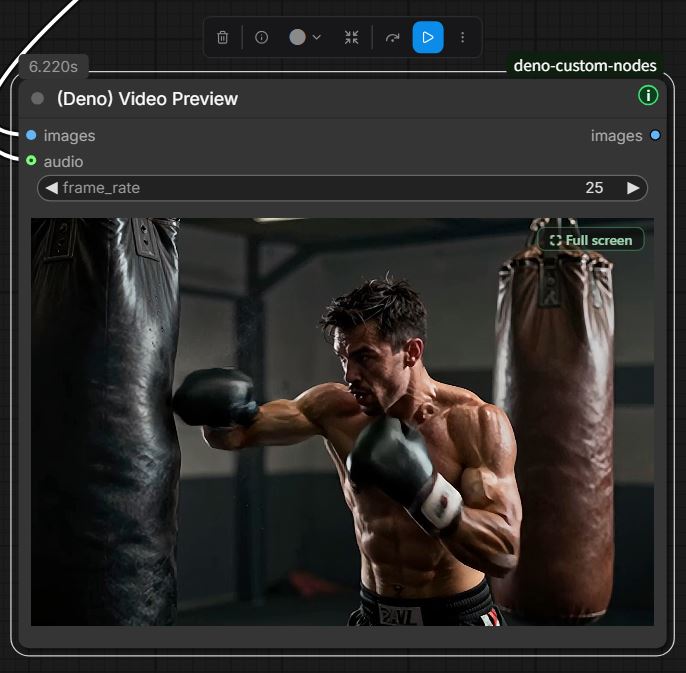Screen dimensions: 686x673
Task: Click the images output label
Action: (x=616, y=136)
